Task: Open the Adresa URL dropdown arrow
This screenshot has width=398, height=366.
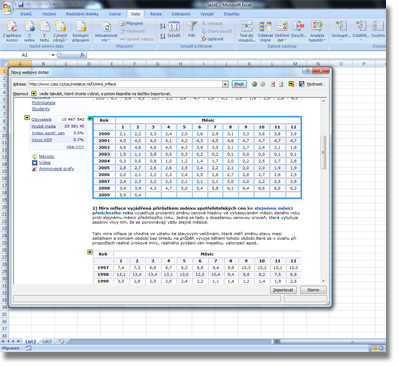Action: coord(225,84)
